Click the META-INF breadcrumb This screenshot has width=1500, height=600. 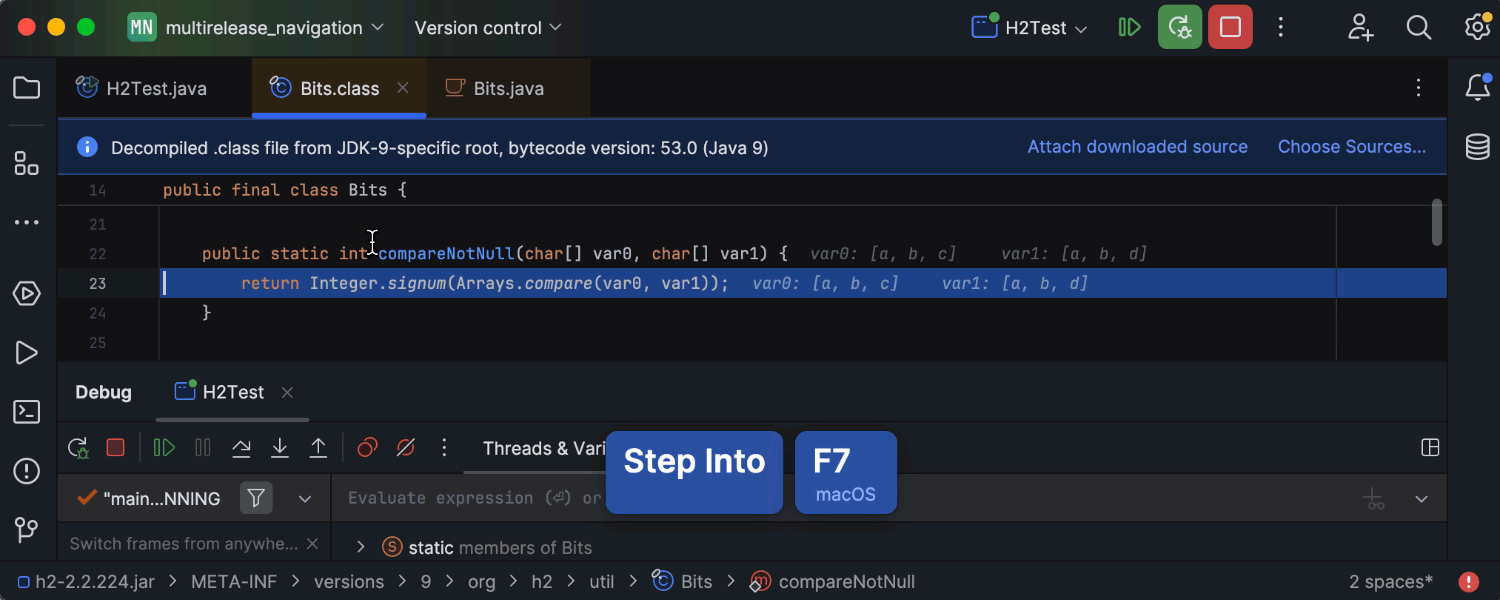[234, 582]
